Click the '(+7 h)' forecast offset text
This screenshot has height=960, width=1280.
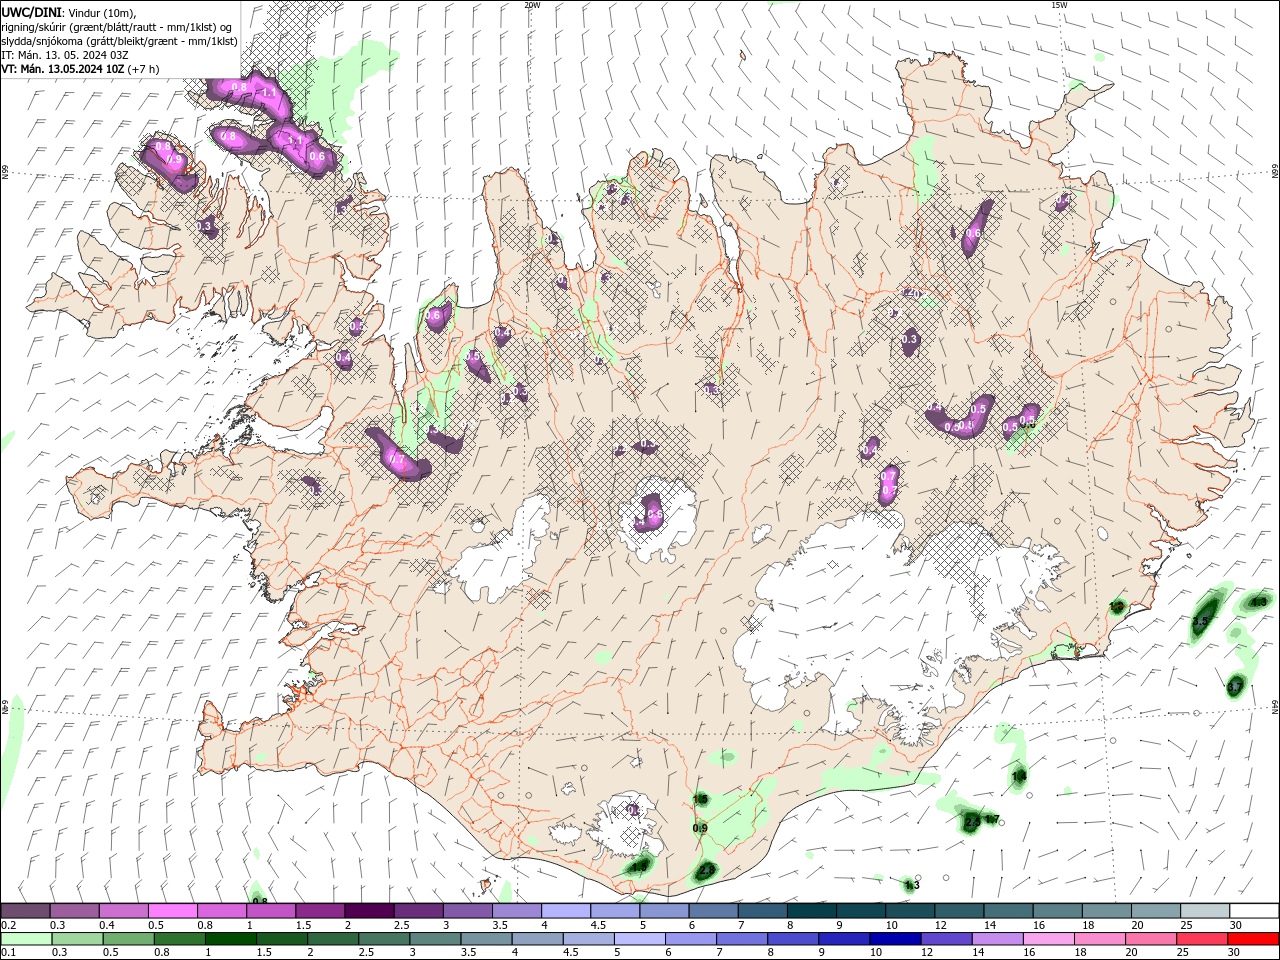(144, 69)
